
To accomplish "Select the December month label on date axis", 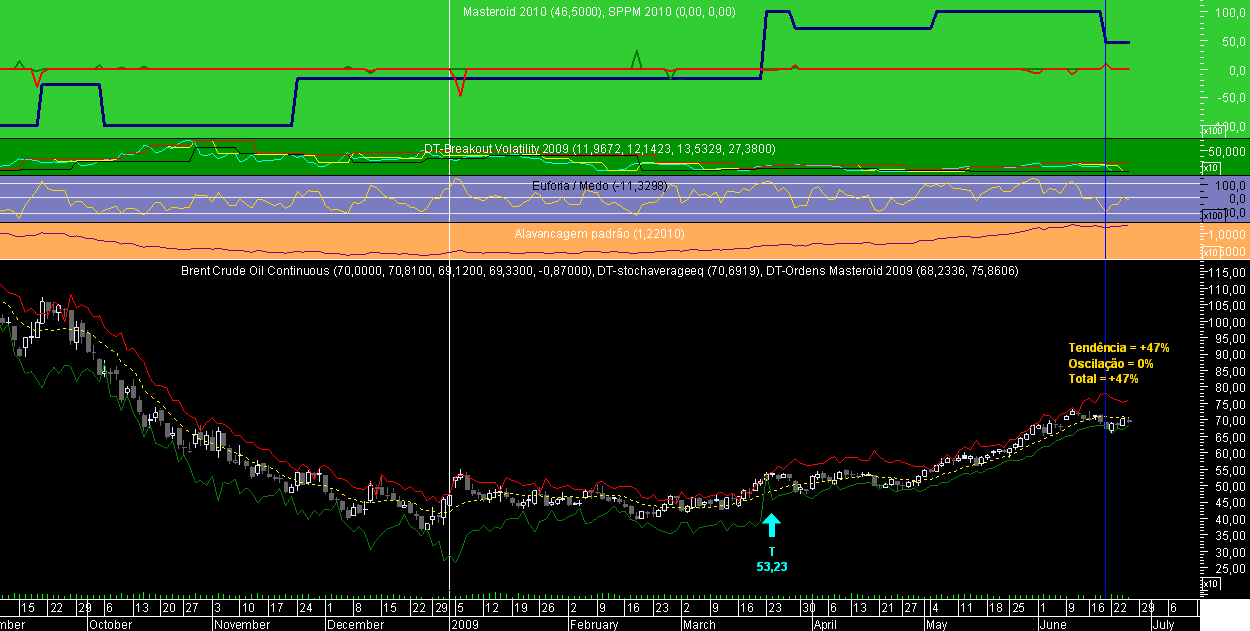I will [x=355, y=624].
